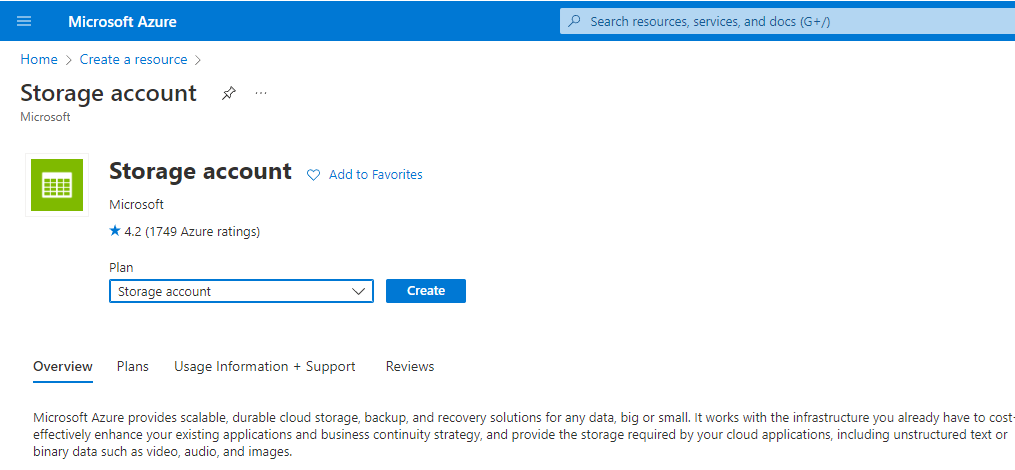
Task: Click the green Storage account logo
Action: 57,185
